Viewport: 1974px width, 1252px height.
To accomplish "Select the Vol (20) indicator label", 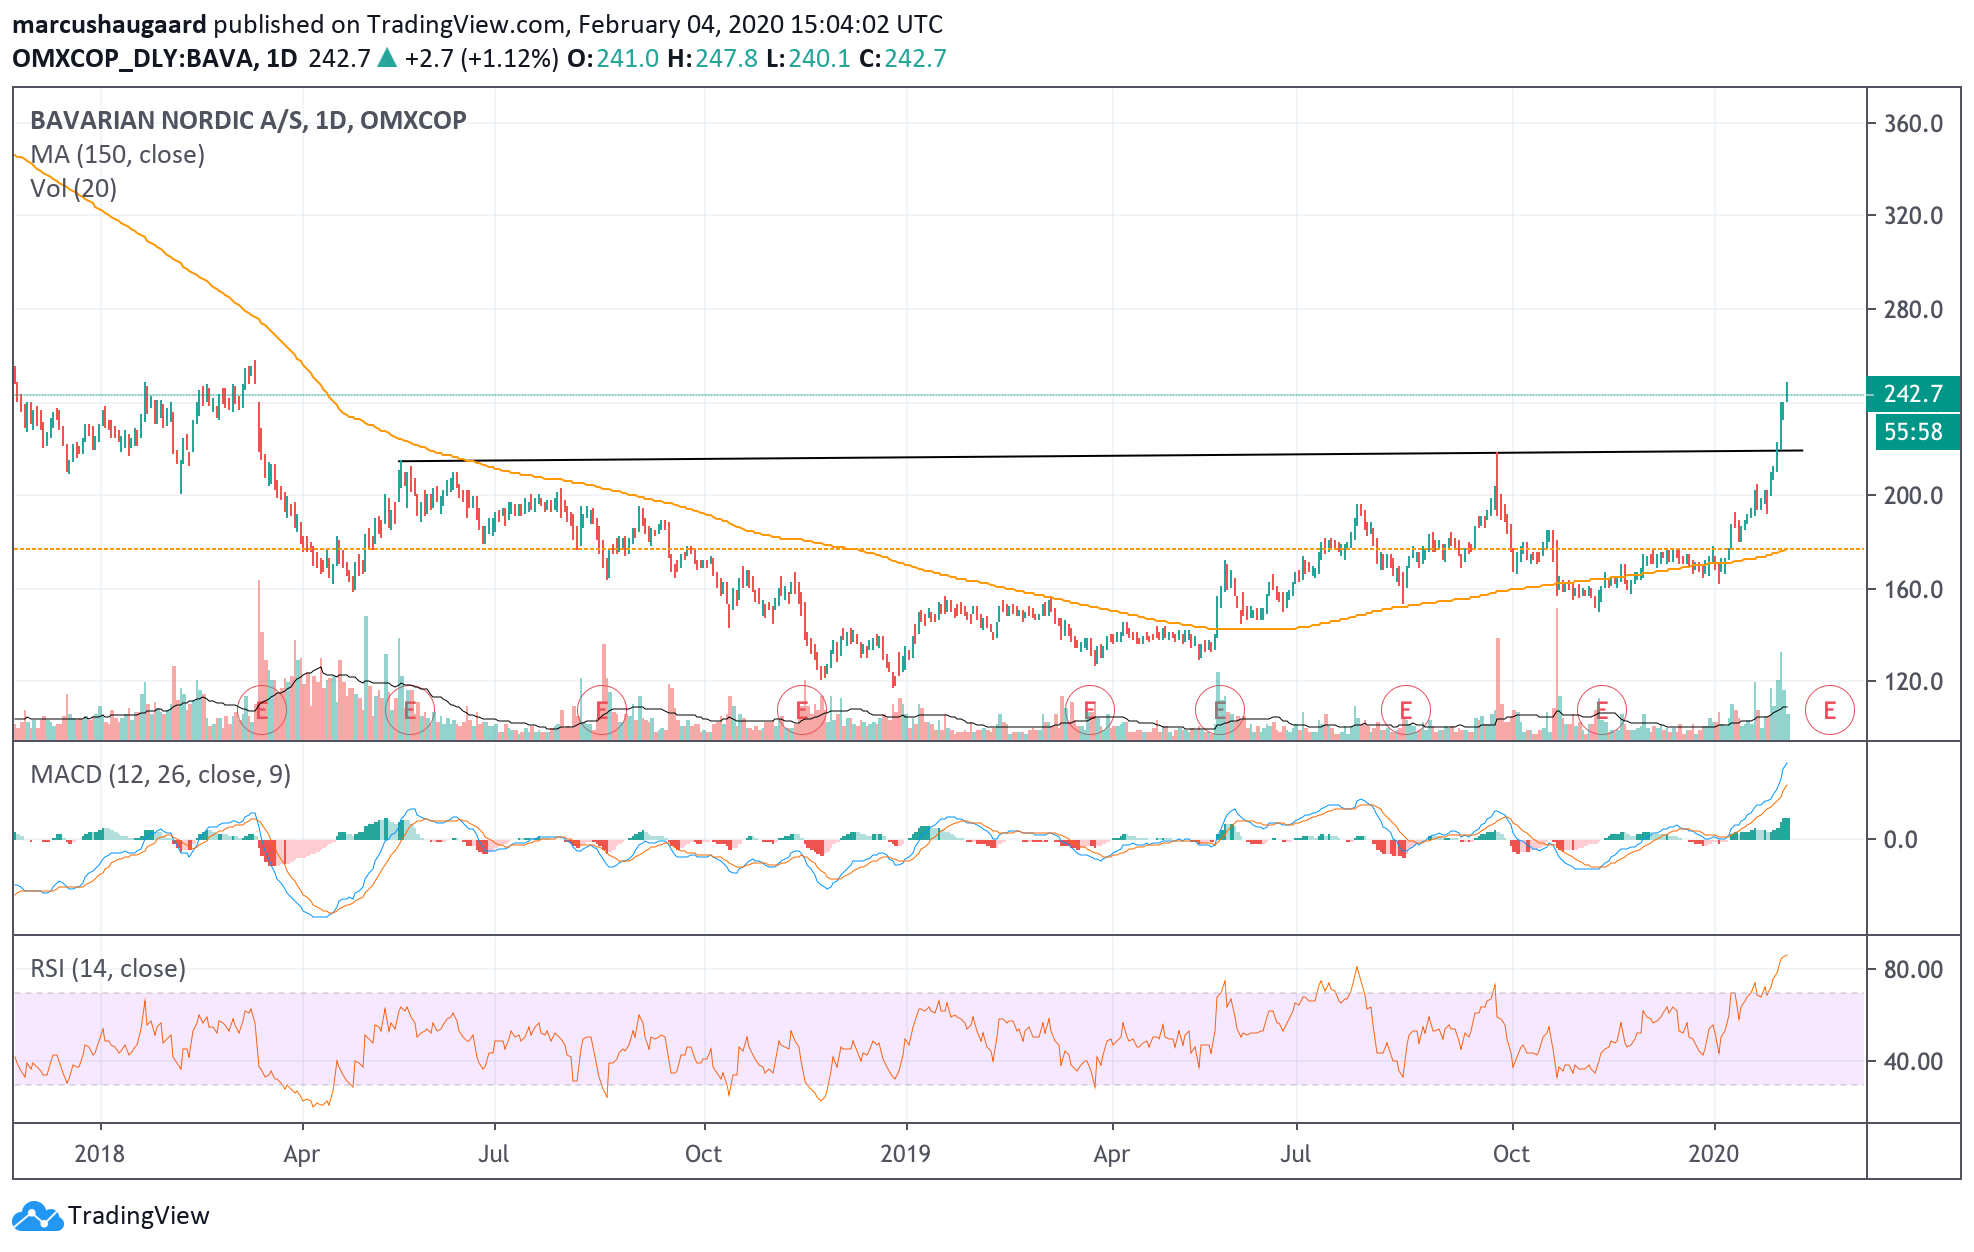I will tap(73, 189).
